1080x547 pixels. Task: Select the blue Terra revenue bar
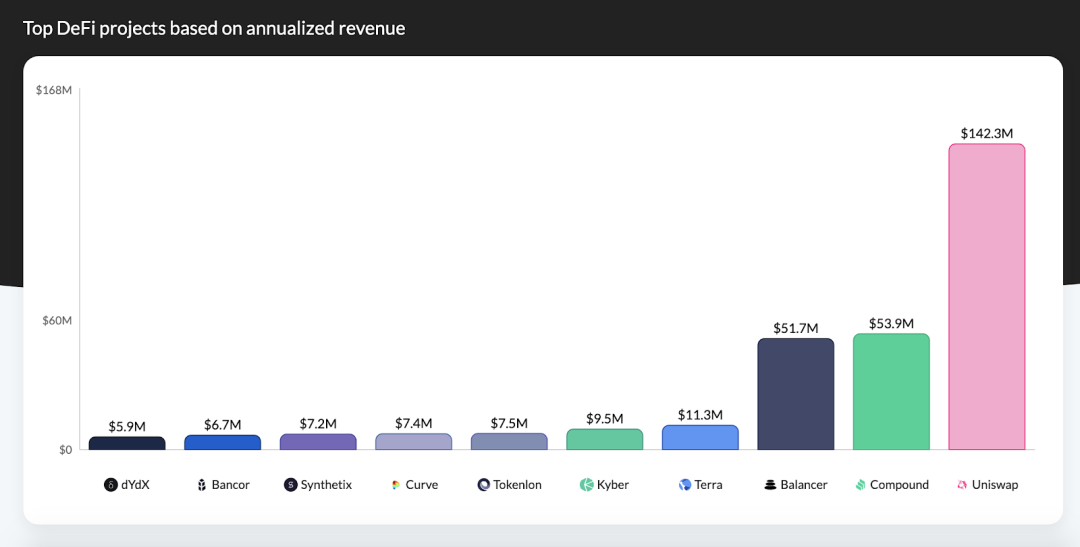[700, 438]
